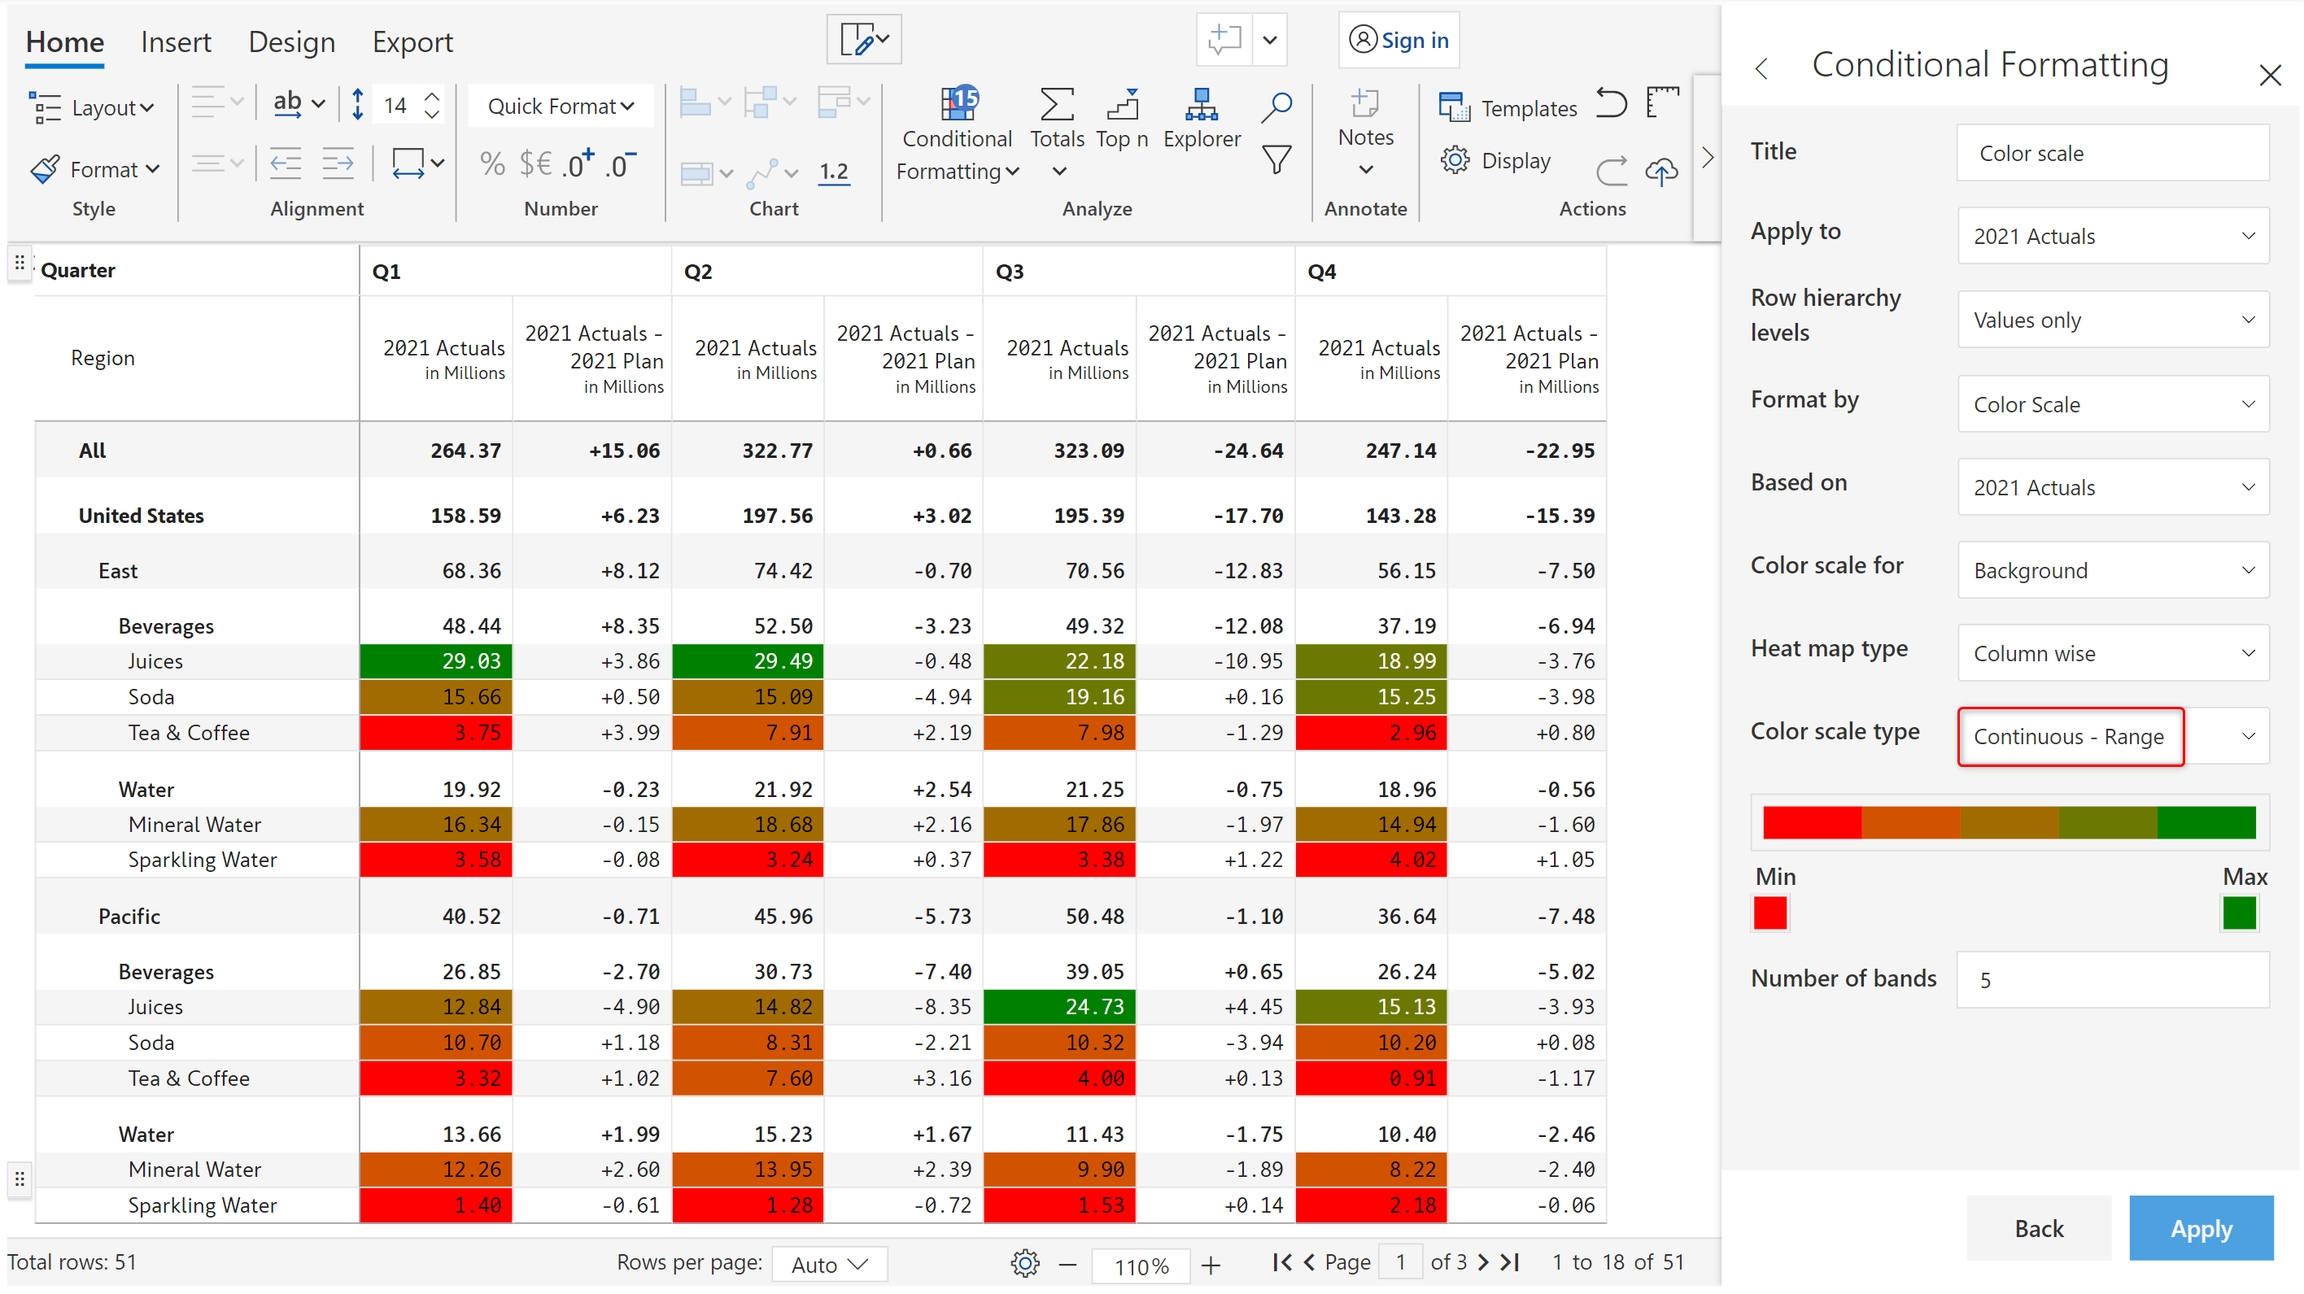Go to next page arrow
2304x1294 pixels.
click(1484, 1262)
